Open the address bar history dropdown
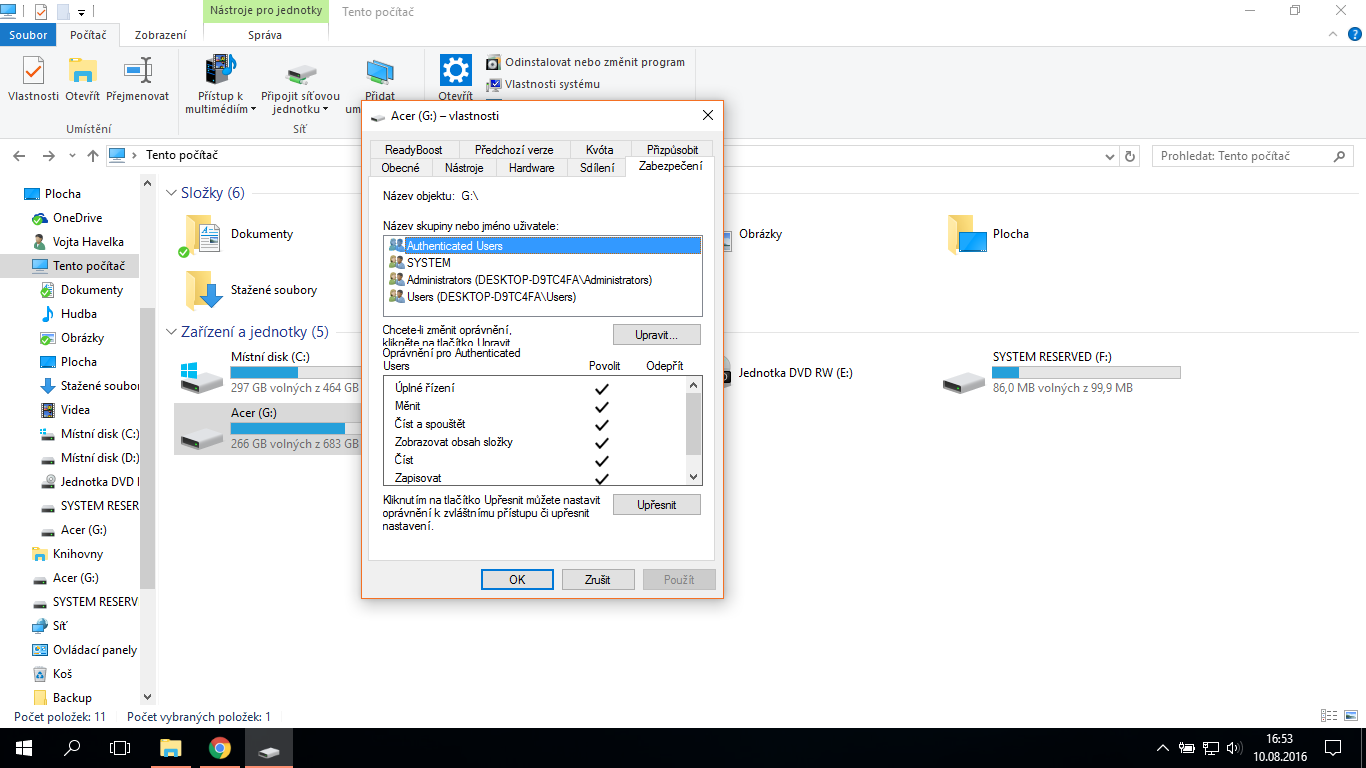Screen dimensions: 1366x768 [1109, 157]
